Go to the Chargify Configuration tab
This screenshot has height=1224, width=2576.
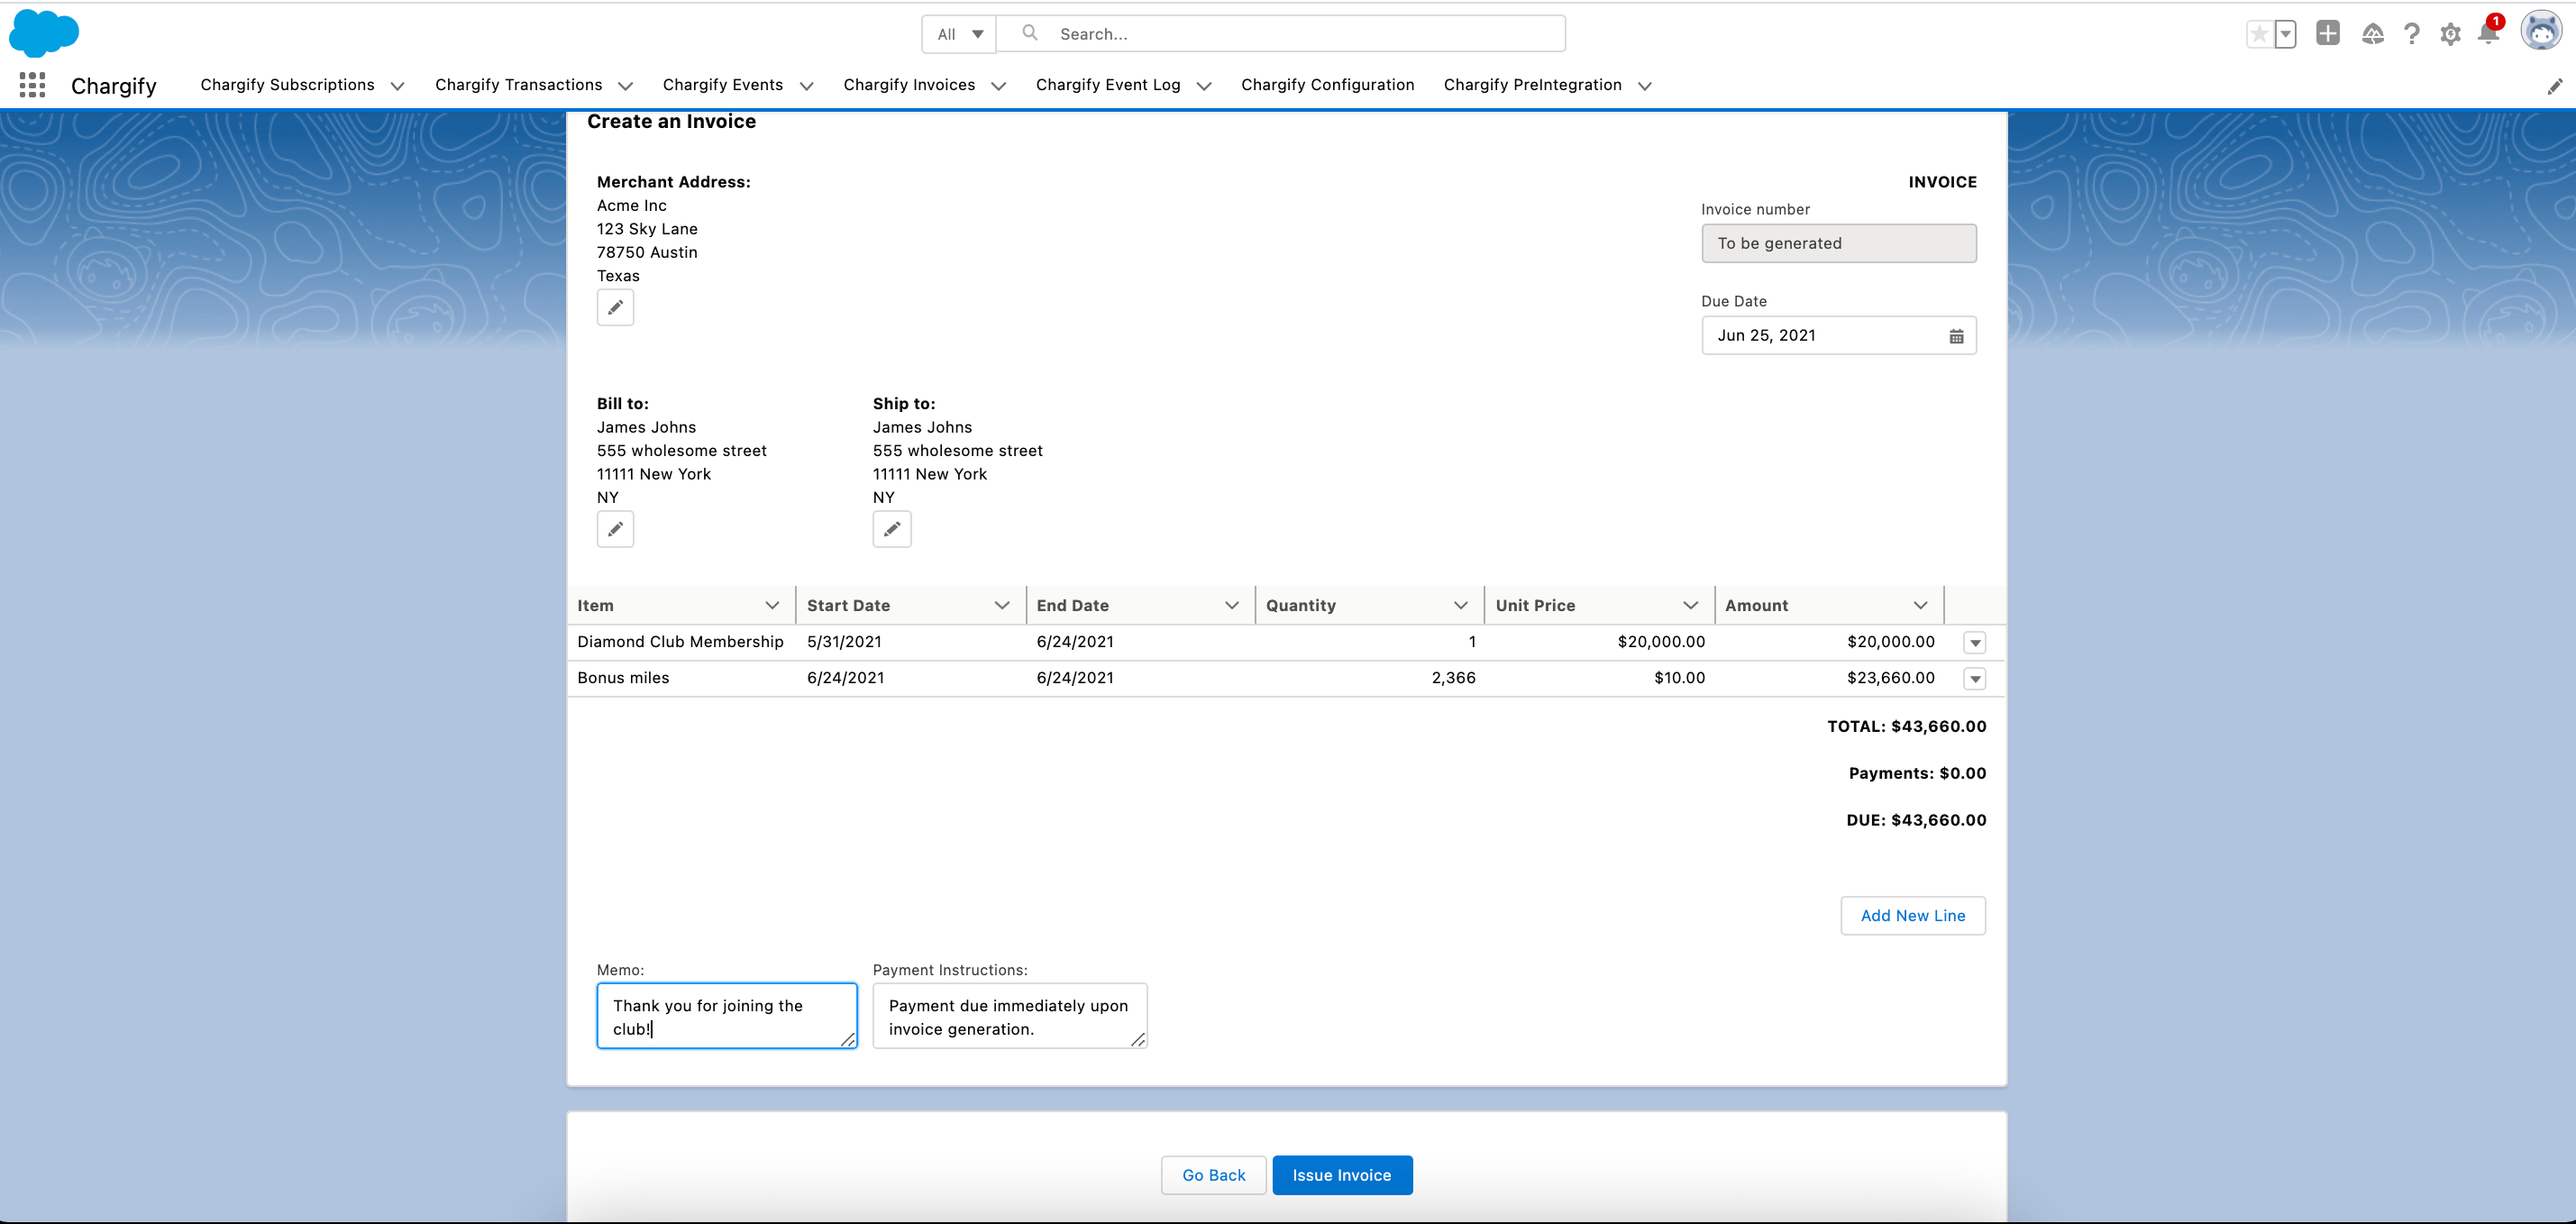point(1327,85)
